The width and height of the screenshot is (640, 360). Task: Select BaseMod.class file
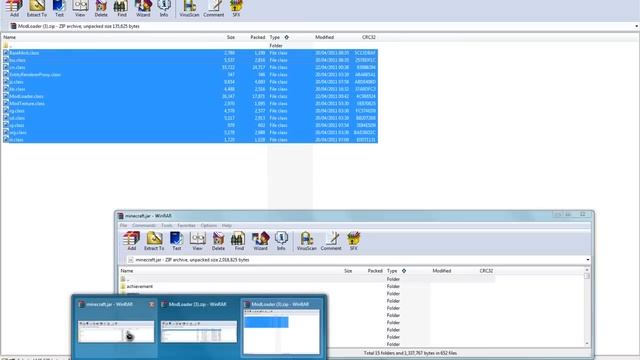coord(190,53)
